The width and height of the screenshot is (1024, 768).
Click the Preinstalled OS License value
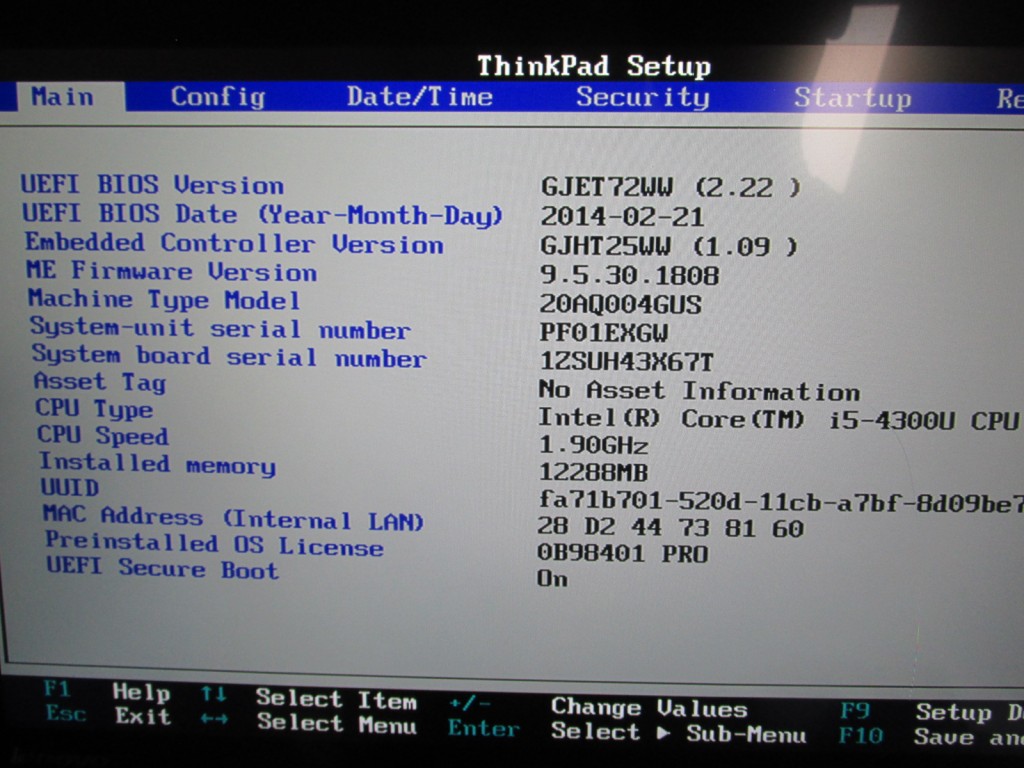point(622,554)
